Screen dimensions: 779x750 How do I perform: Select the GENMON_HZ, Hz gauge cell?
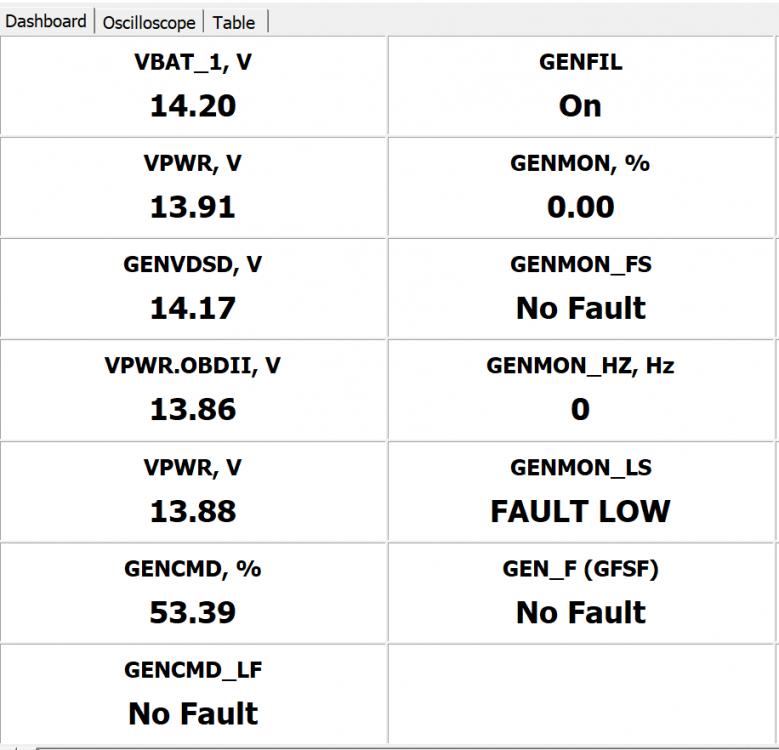pyautogui.click(x=581, y=390)
